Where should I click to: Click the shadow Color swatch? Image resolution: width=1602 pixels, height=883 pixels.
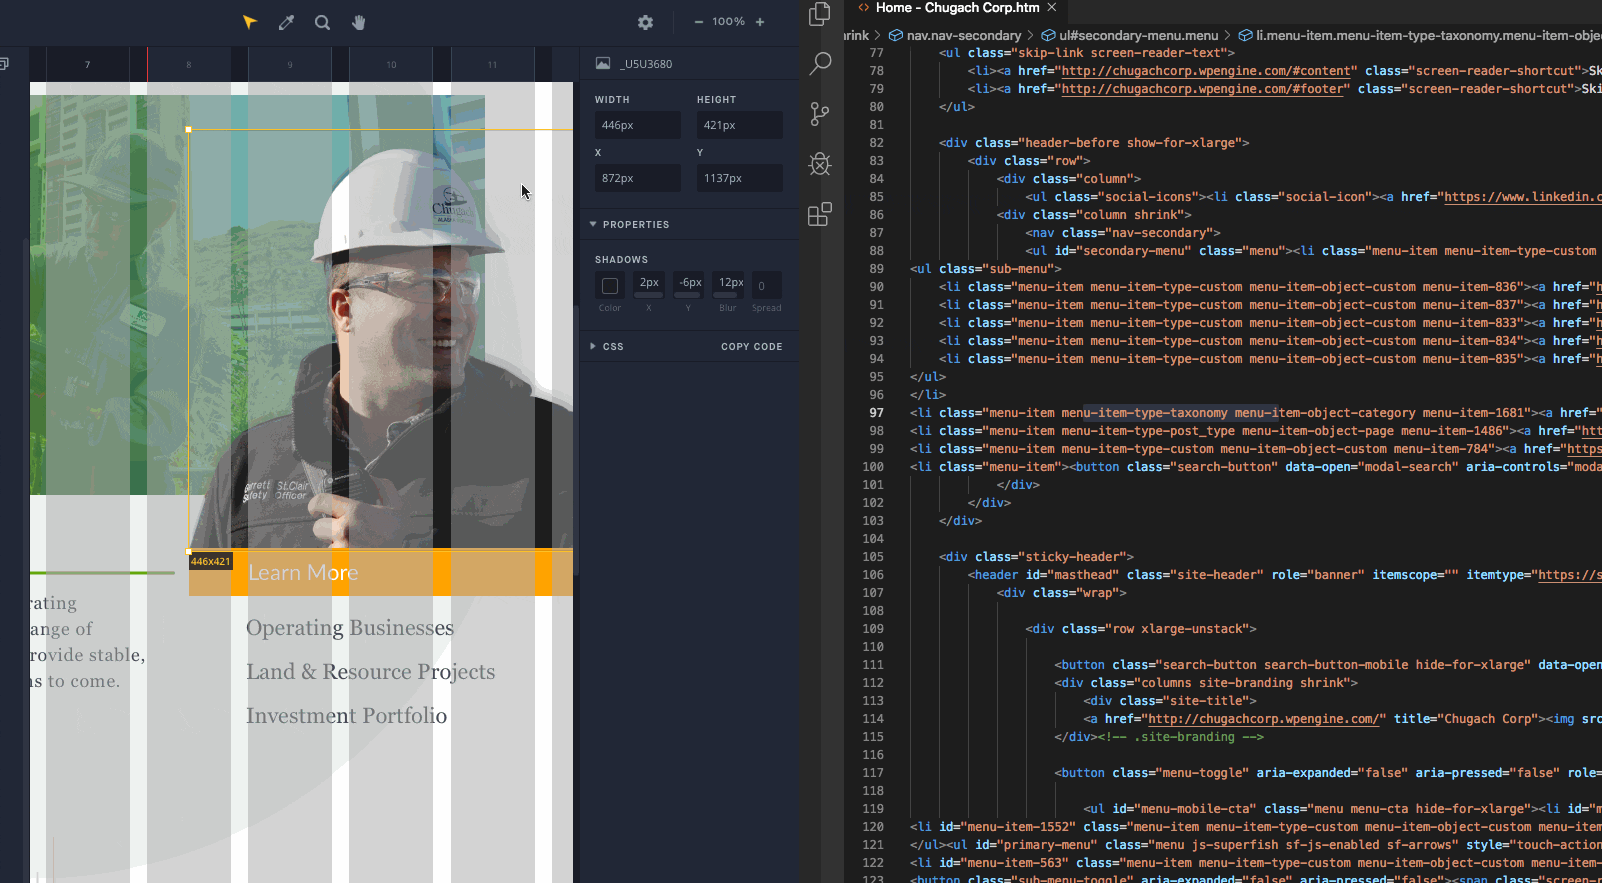610,286
